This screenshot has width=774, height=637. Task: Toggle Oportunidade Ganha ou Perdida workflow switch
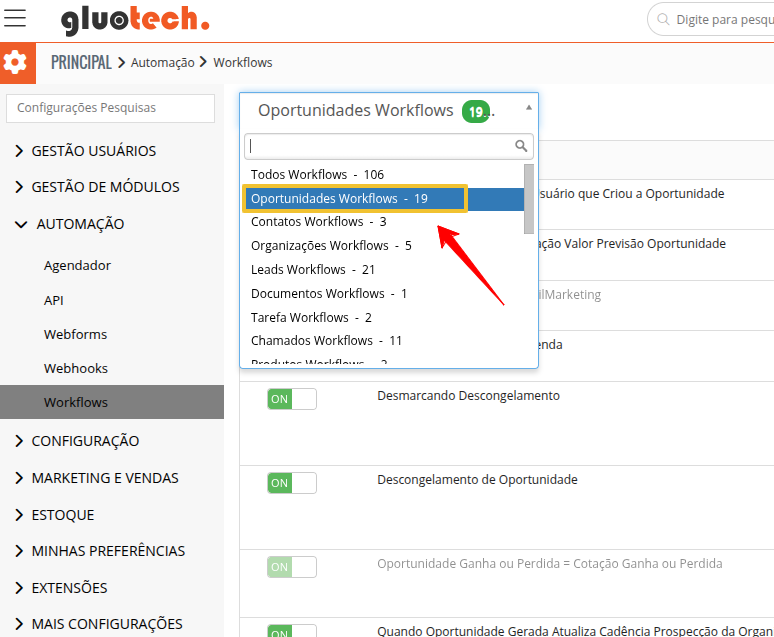click(x=291, y=567)
